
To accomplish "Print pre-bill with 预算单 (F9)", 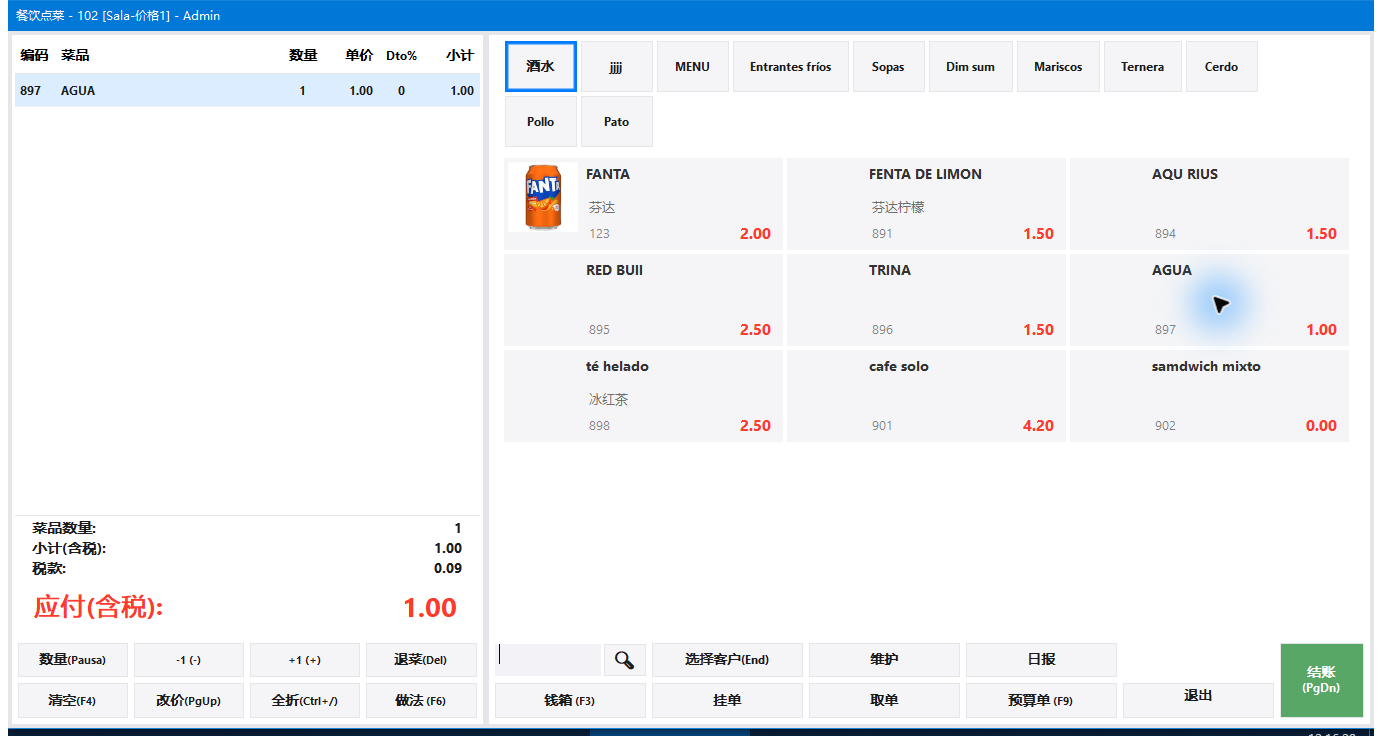I will 1041,701.
